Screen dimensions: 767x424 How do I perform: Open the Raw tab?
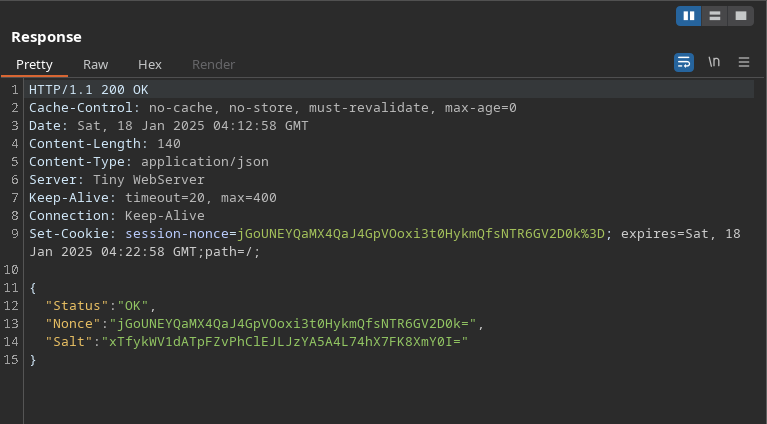point(96,64)
